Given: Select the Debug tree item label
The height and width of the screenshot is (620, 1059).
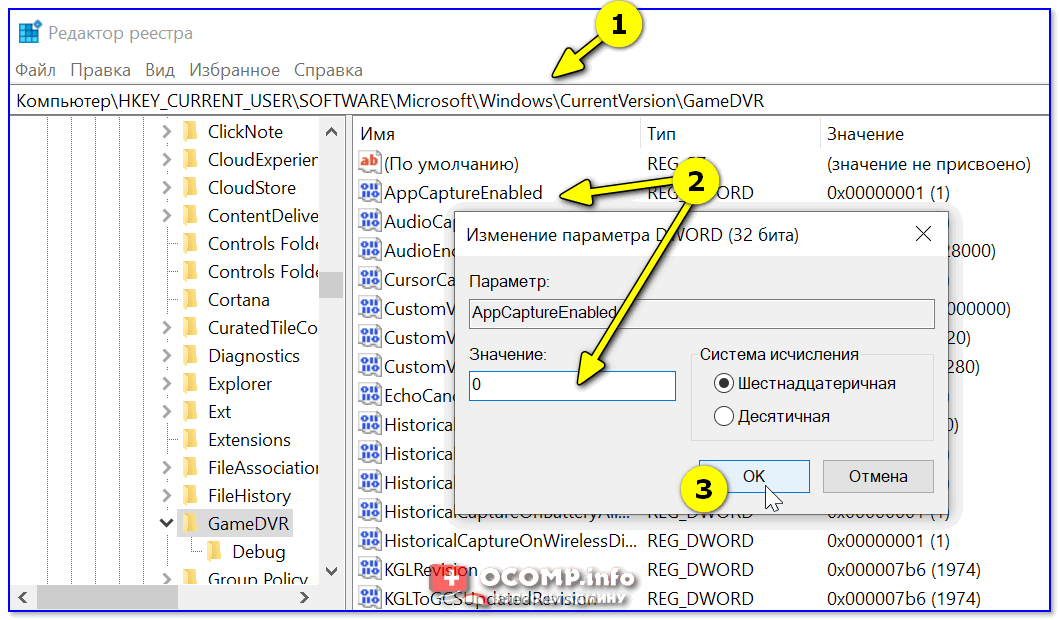Looking at the screenshot, I should (259, 552).
